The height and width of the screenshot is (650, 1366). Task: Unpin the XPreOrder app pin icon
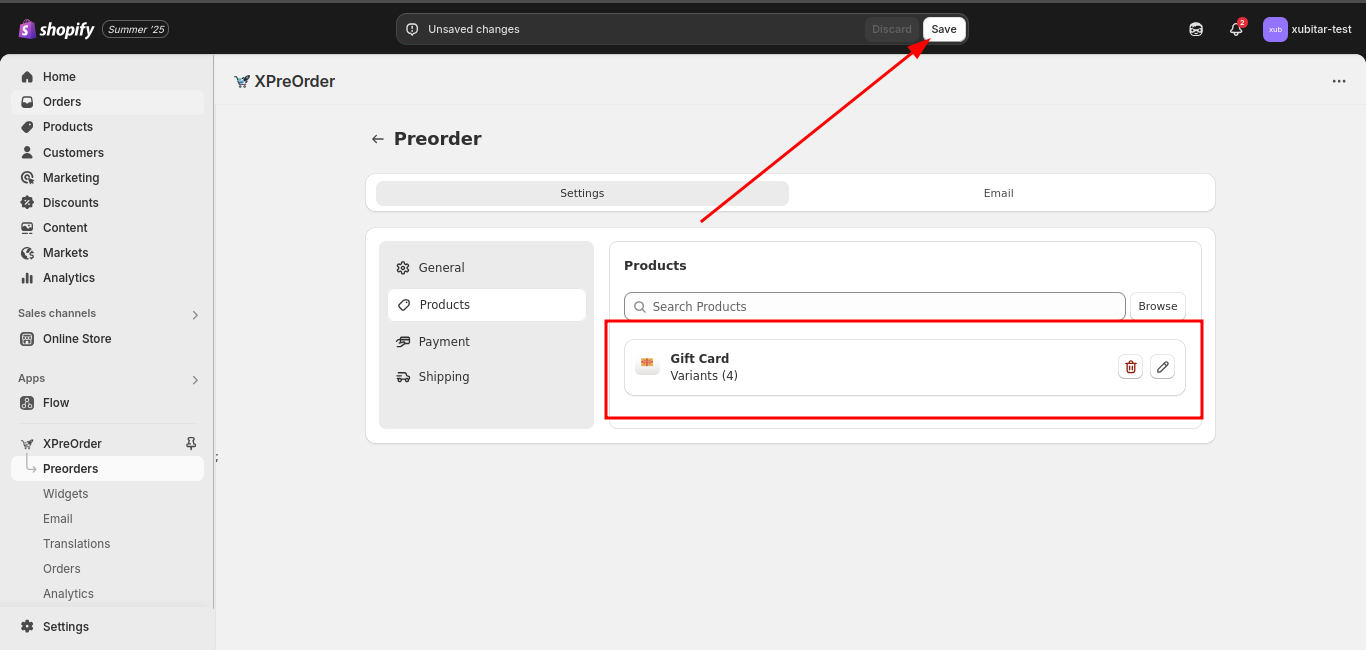pos(192,443)
